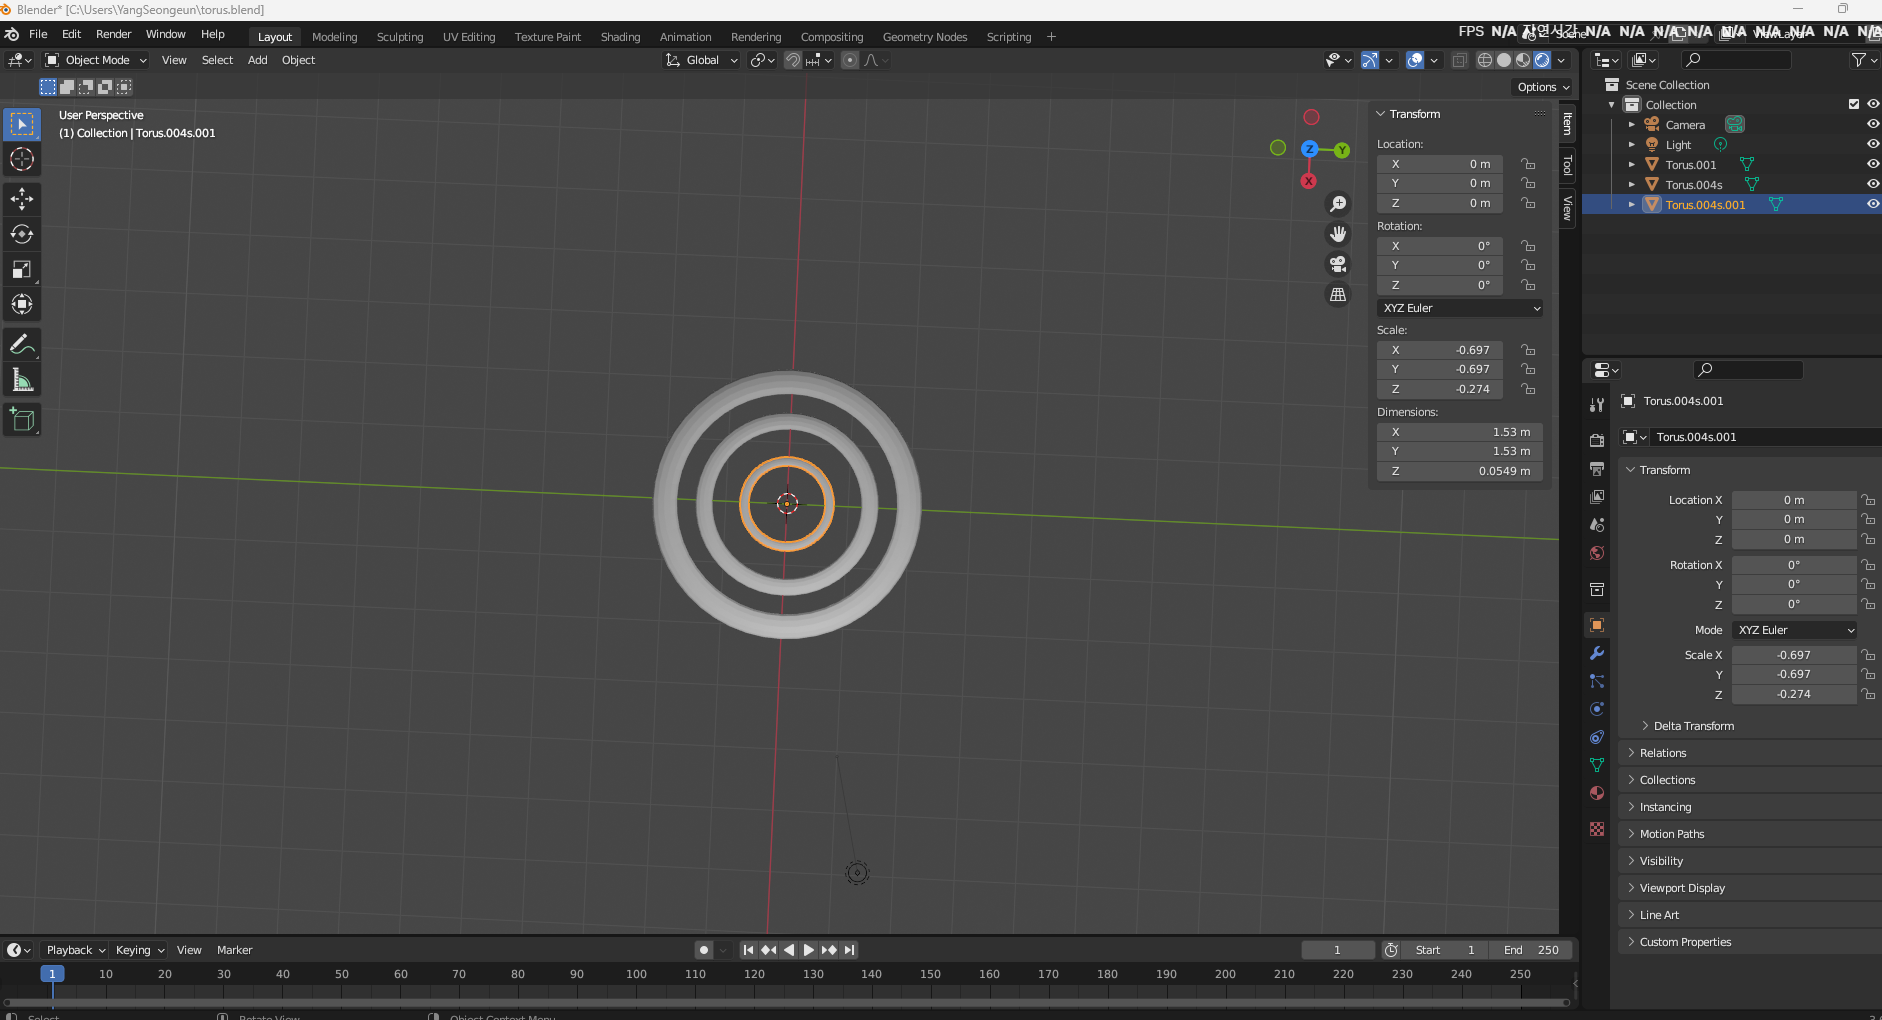Select the Transform tool

tap(22, 304)
